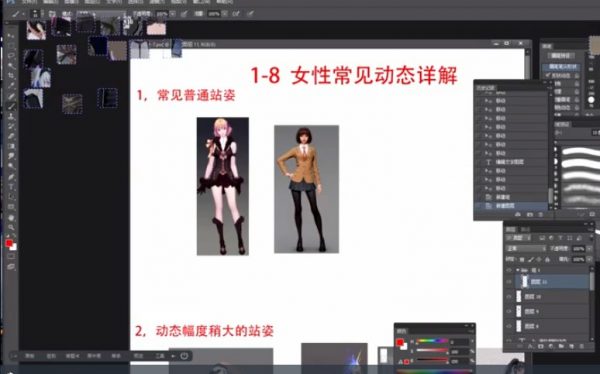
Task: Open the opacity dropdown arrow in the options bar
Action: tap(173, 14)
